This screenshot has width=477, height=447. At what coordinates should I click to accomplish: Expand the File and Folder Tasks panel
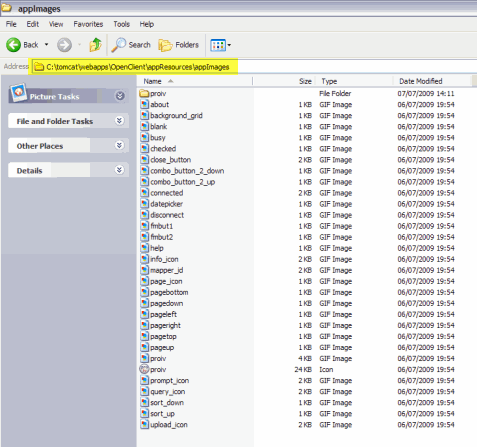point(119,121)
